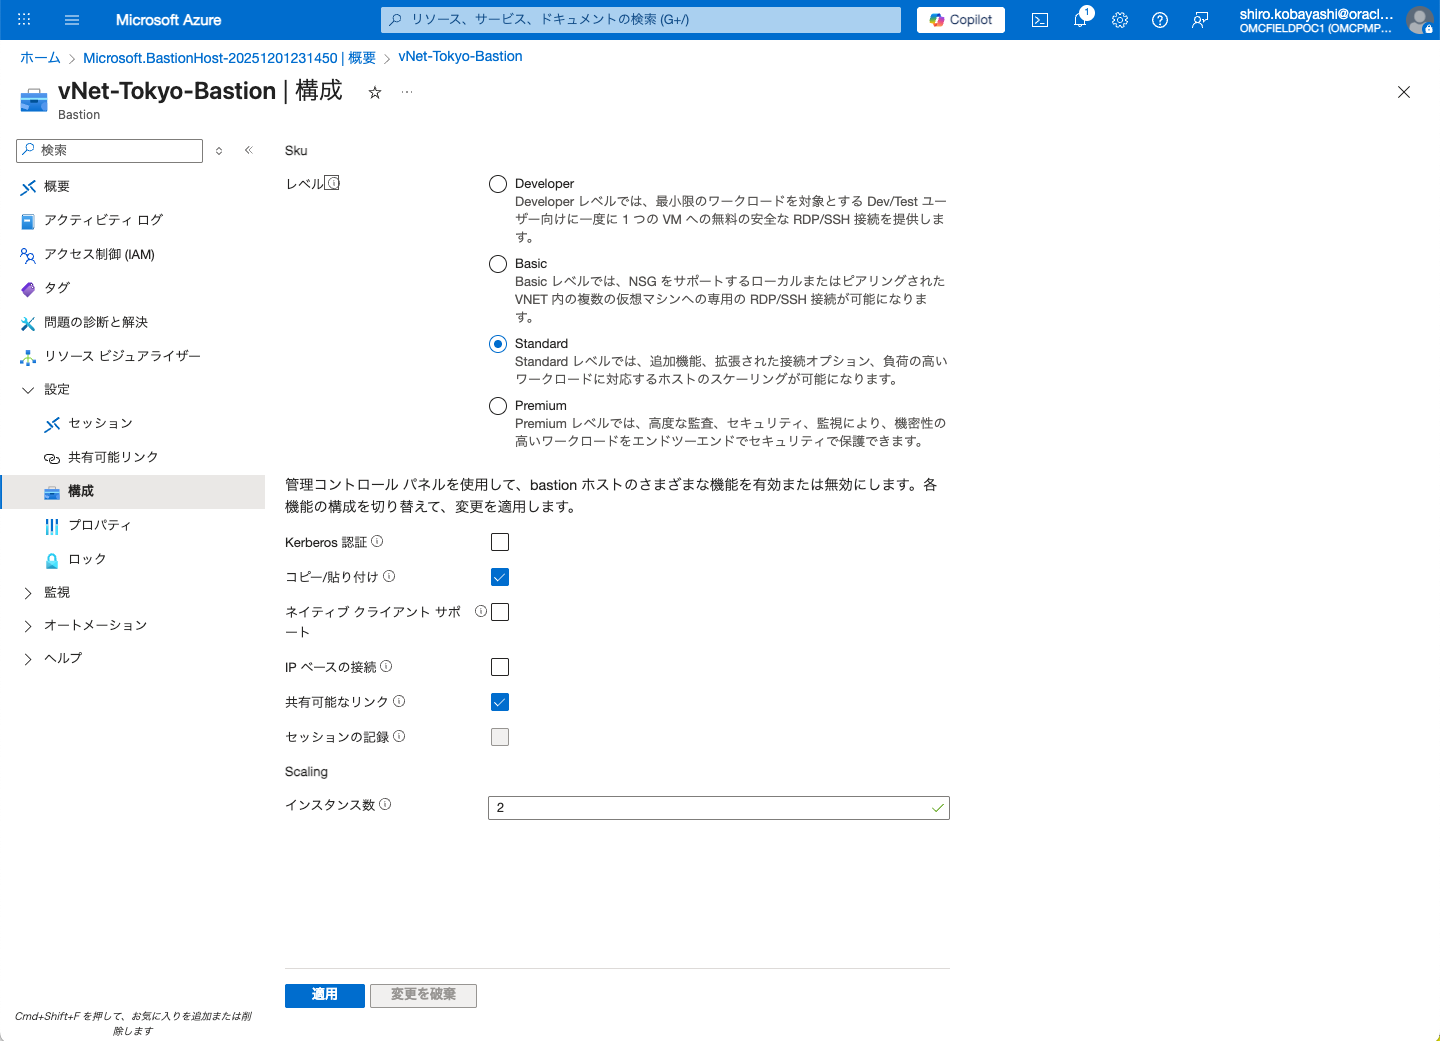This screenshot has width=1440, height=1041.
Task: Favorite vNet-Tokyo-Bastion with the star icon
Action: click(374, 91)
